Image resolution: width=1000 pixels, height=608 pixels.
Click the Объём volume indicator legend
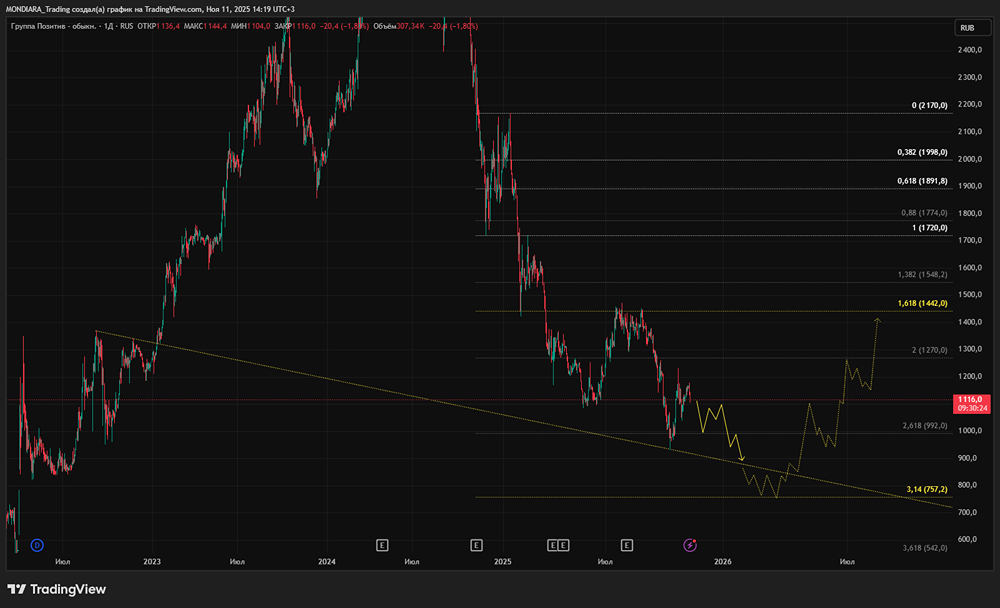pos(385,26)
